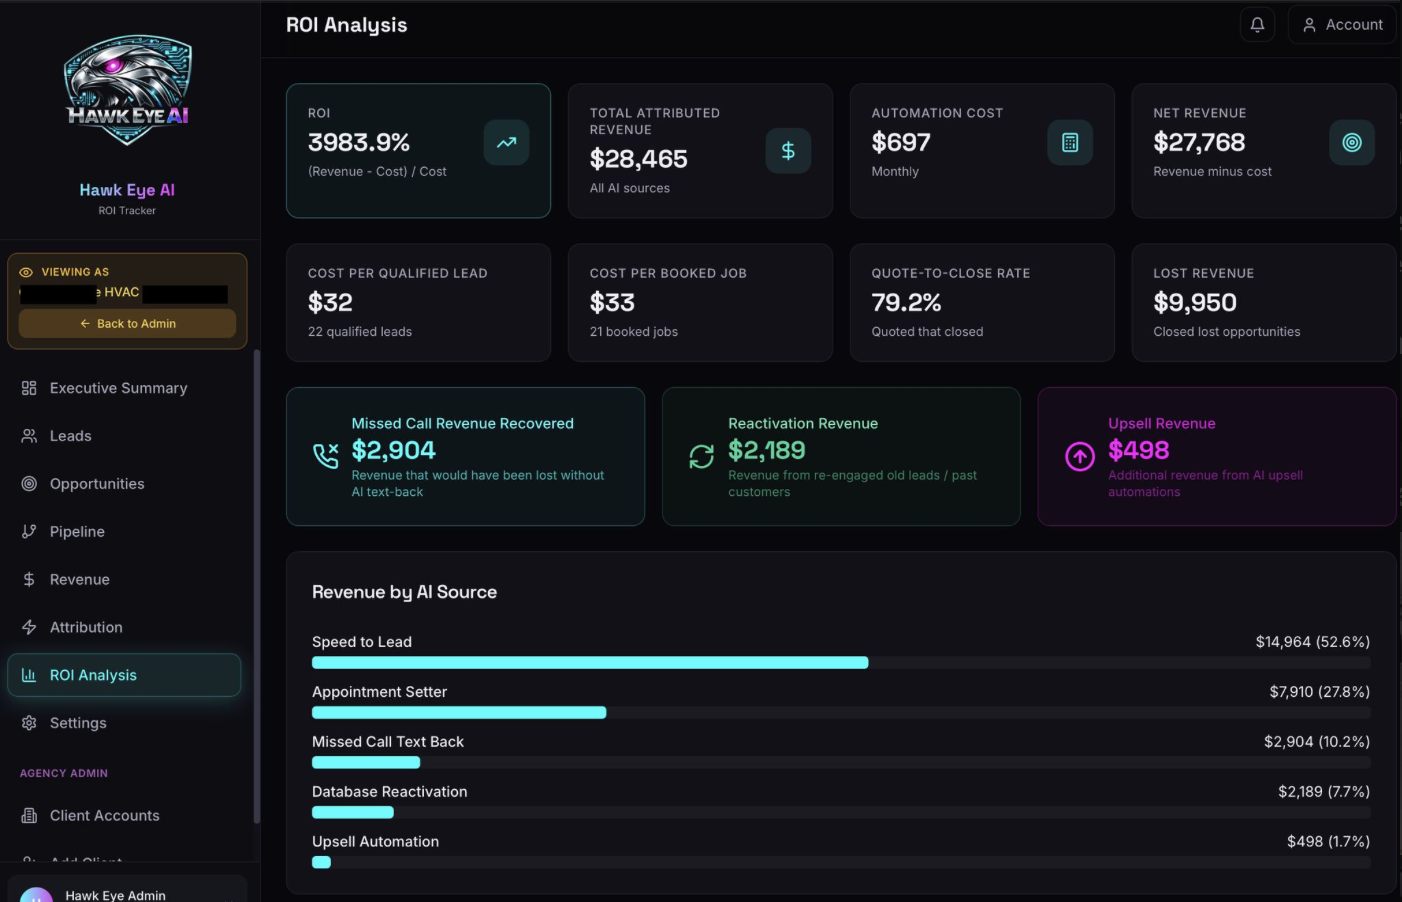
Task: Click the target icon on Net Revenue card
Action: click(1352, 142)
